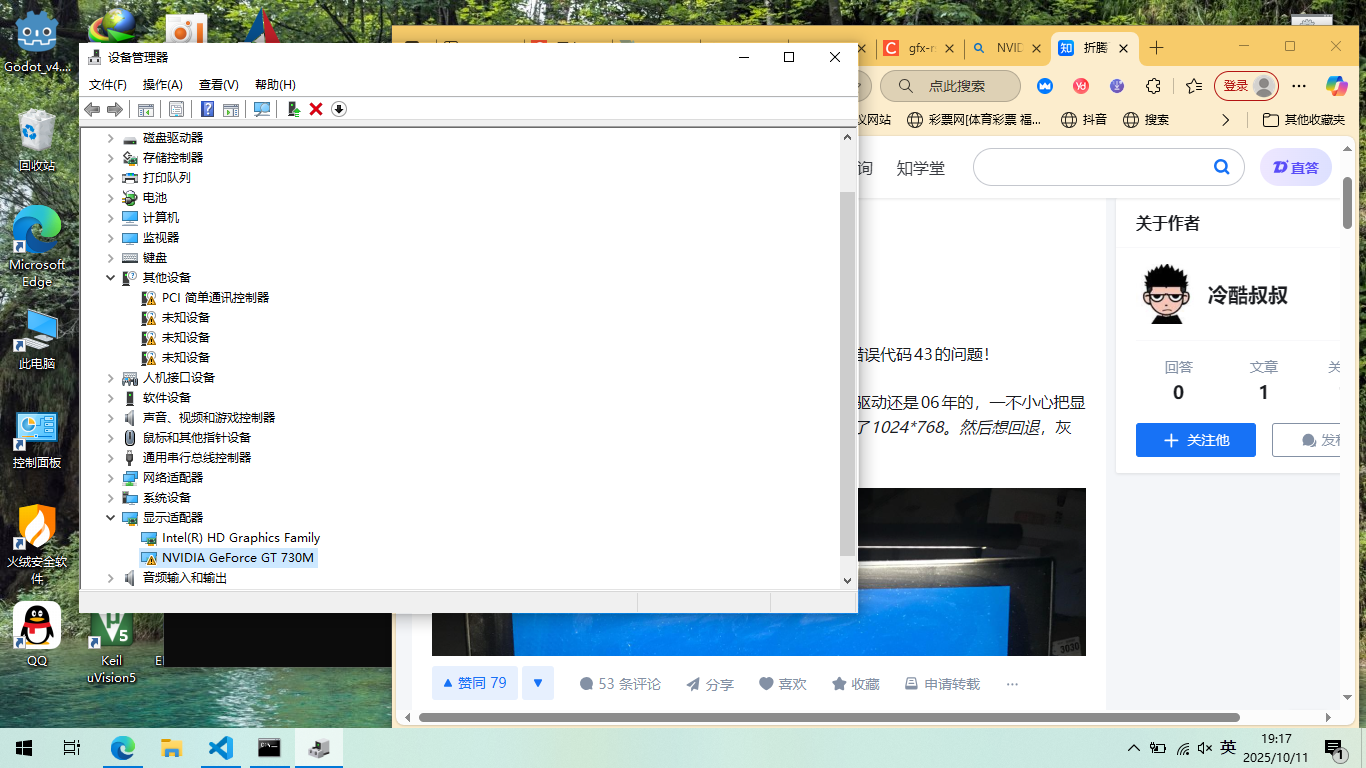Switch to the NVID browser tab

point(1008,48)
